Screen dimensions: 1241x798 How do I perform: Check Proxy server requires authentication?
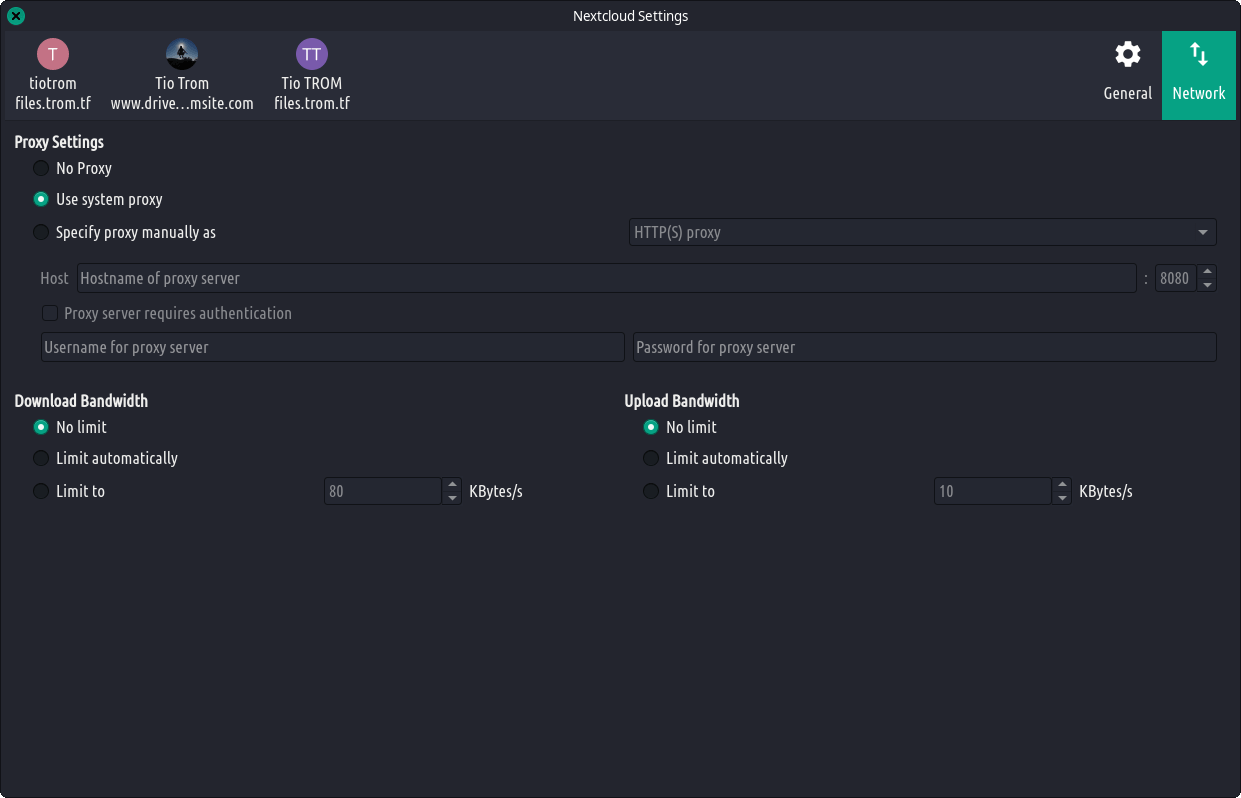[50, 313]
